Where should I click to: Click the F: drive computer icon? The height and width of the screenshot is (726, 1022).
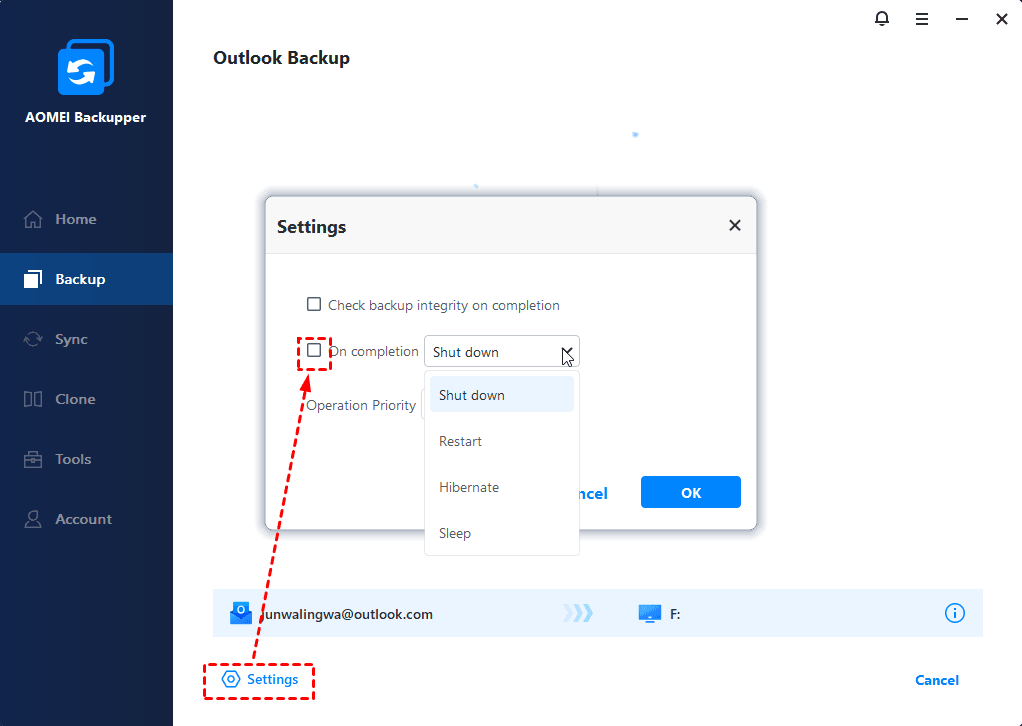(x=650, y=613)
